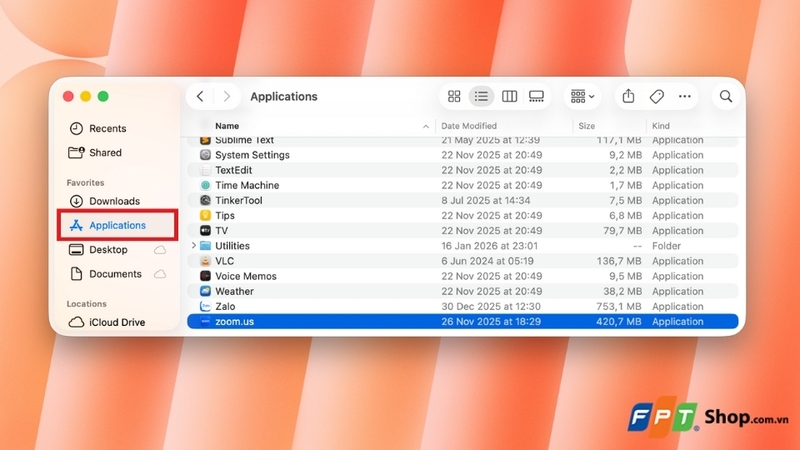
Task: Select the Voice Memos file name
Action: click(x=245, y=276)
